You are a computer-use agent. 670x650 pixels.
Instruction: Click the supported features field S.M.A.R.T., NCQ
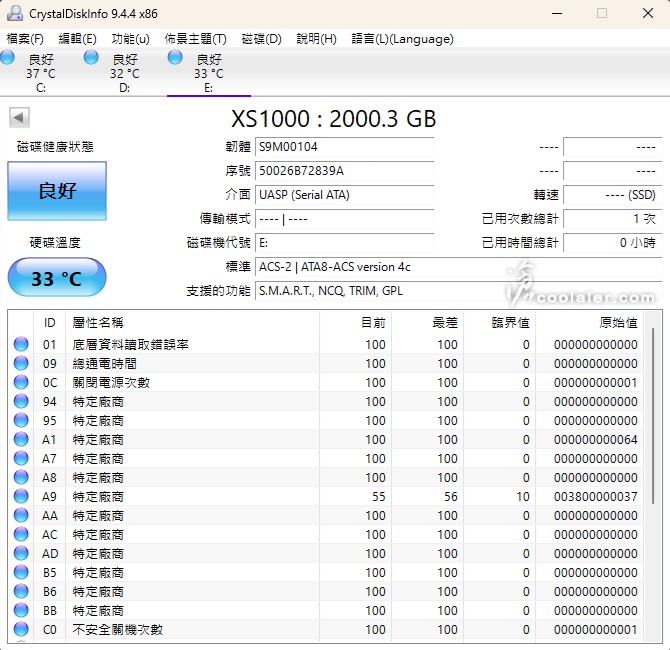coord(458,291)
